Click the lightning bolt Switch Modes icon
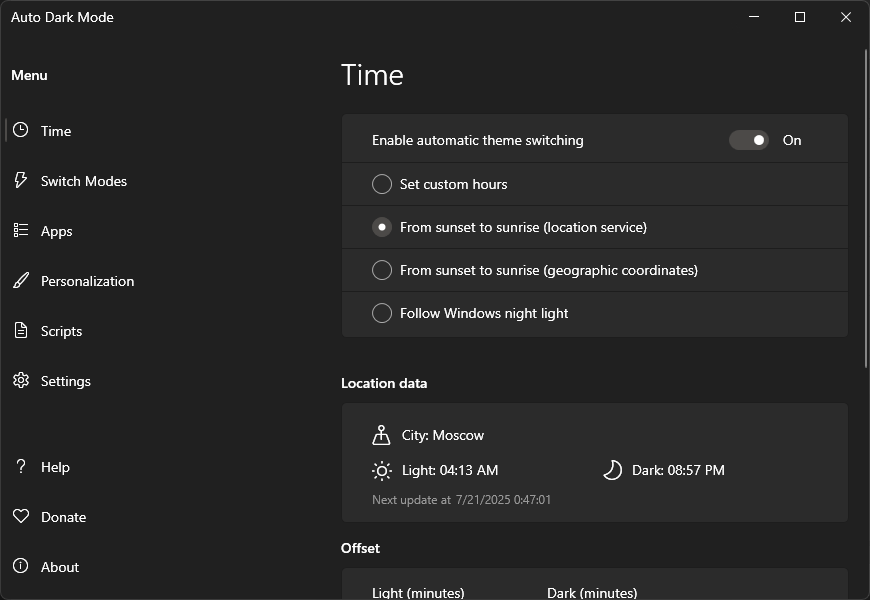The height and width of the screenshot is (600, 870). coord(20,181)
